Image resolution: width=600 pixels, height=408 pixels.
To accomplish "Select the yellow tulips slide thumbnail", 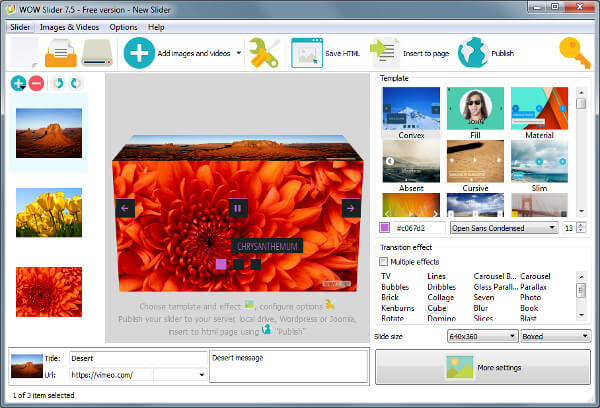I will 49,210.
